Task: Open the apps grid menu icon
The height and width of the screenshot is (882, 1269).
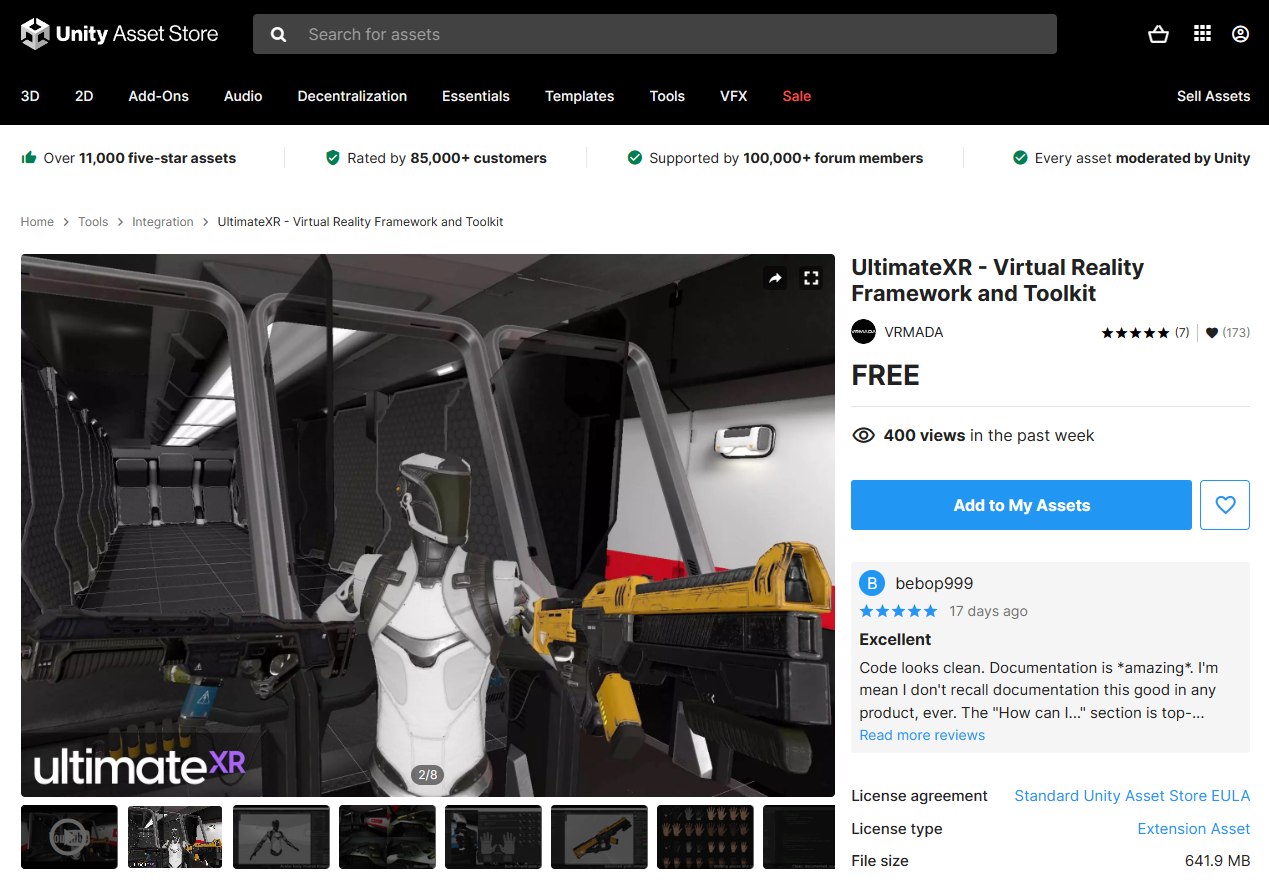Action: click(x=1202, y=34)
